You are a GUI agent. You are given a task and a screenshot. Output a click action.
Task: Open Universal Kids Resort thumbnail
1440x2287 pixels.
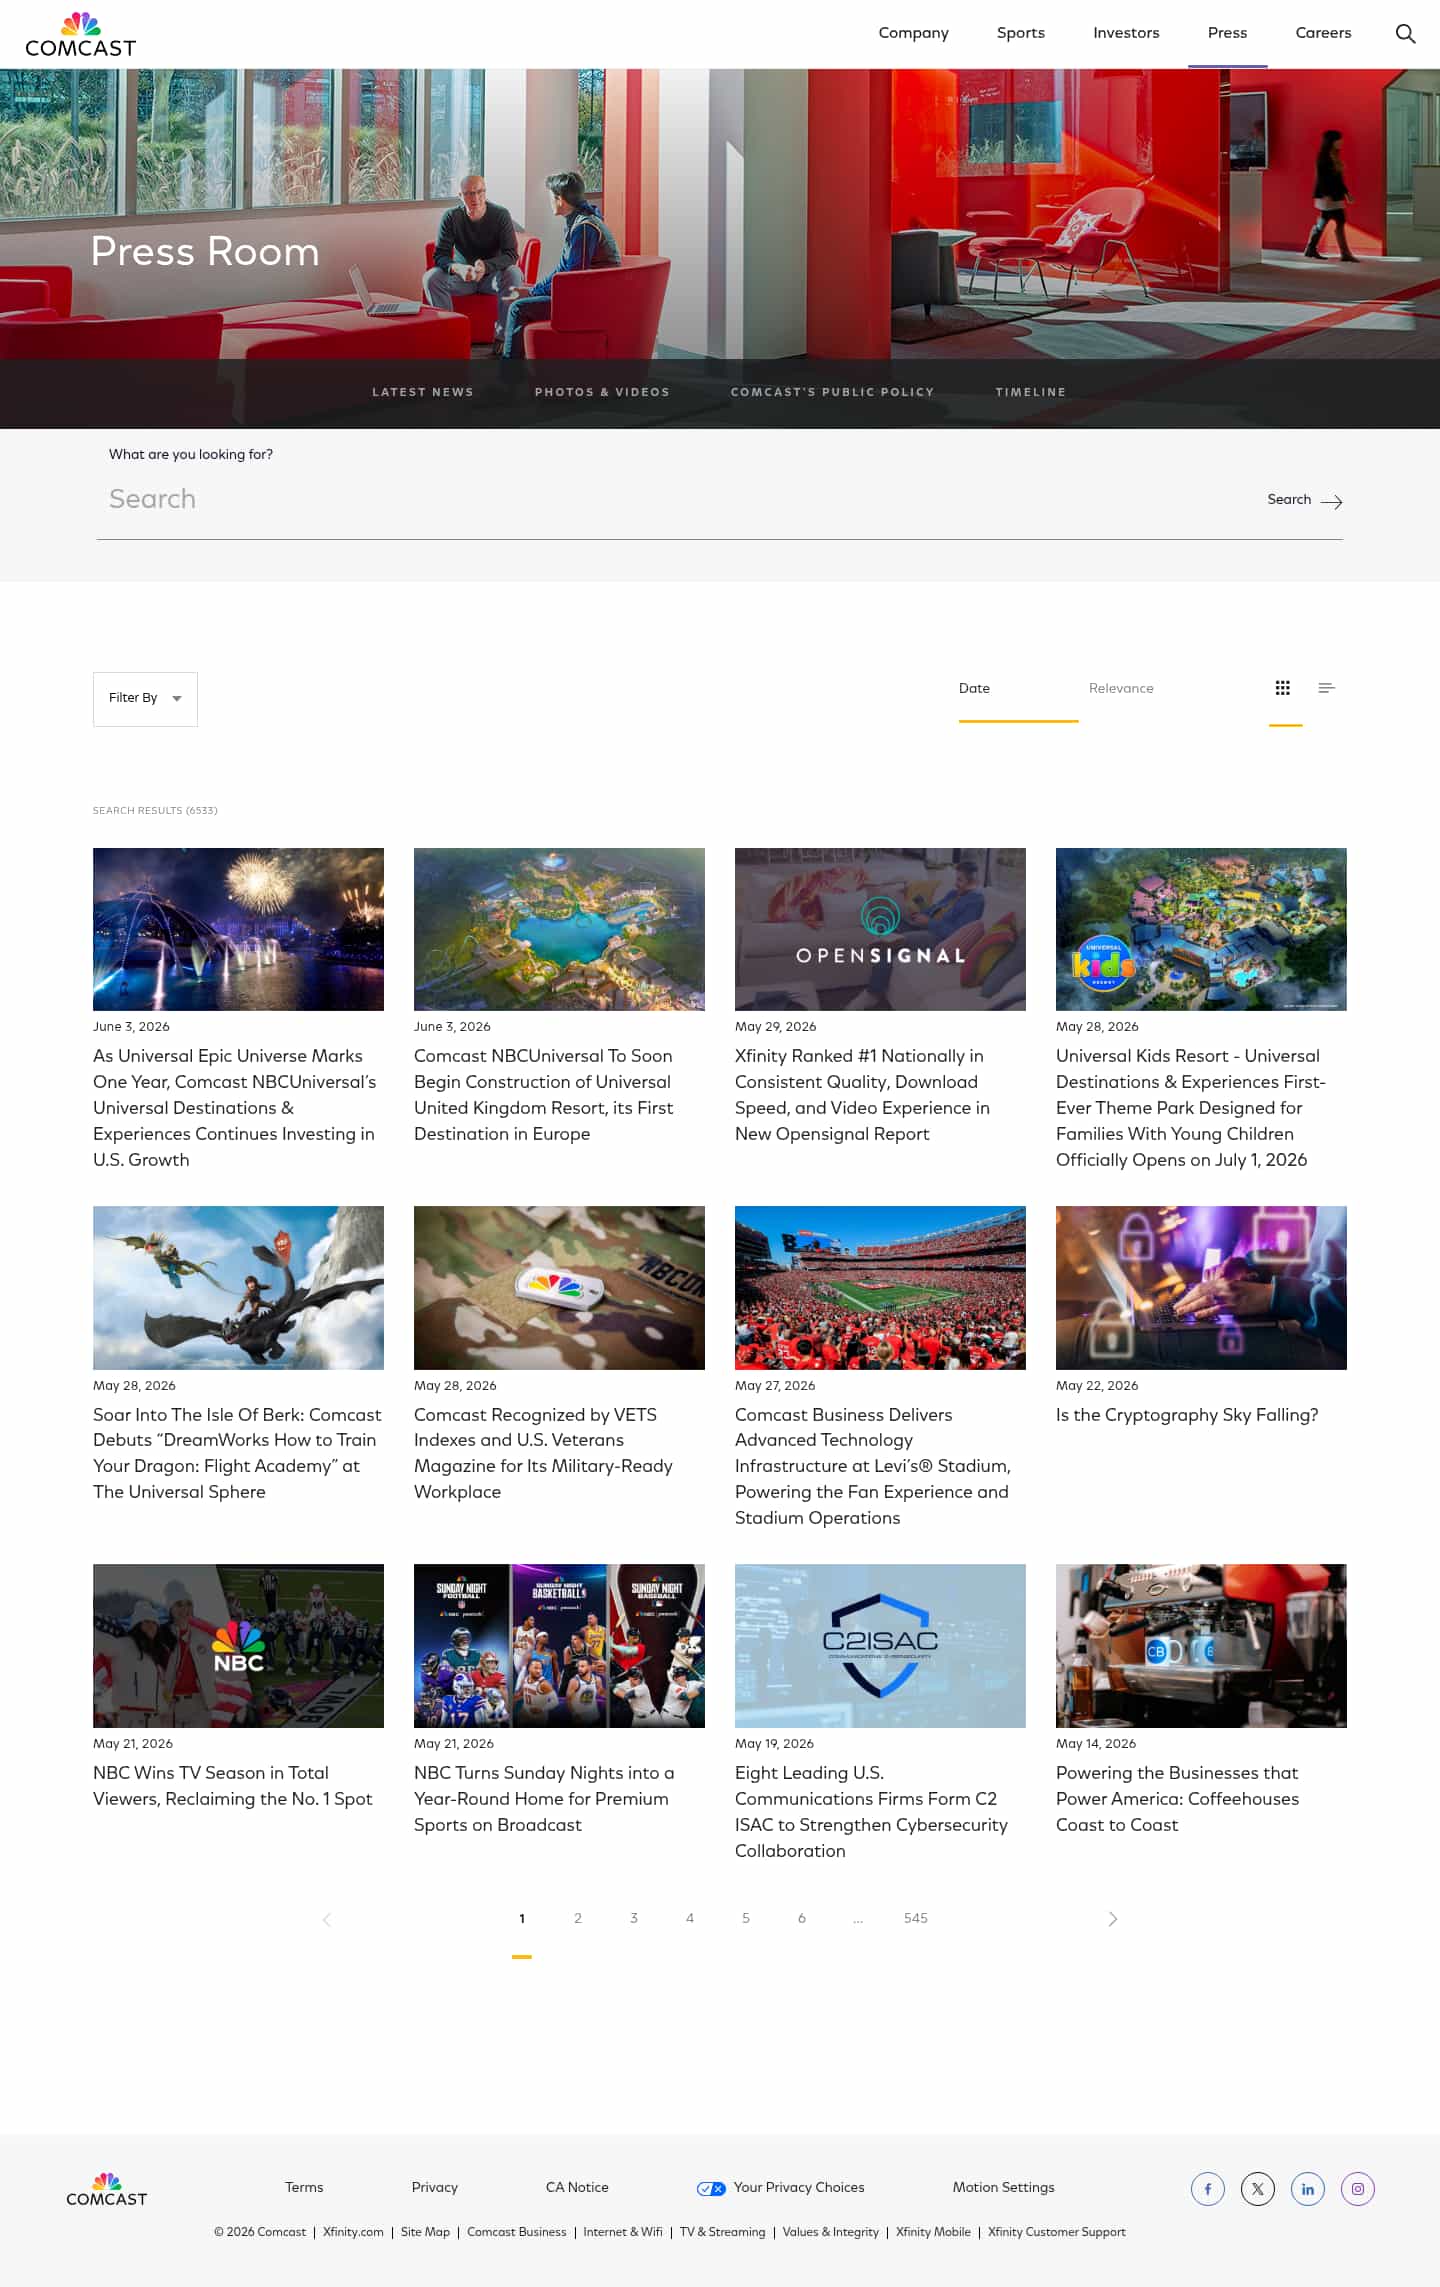point(1201,929)
